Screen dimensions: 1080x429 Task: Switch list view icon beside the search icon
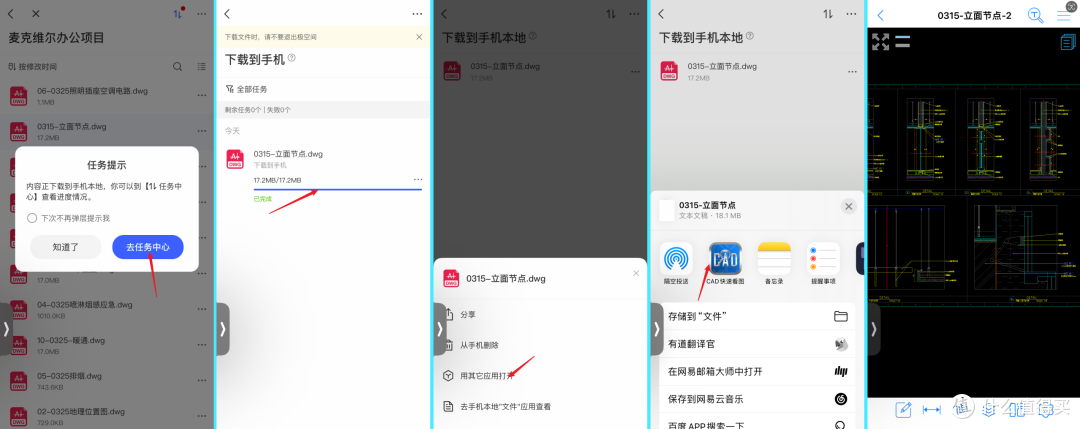201,67
